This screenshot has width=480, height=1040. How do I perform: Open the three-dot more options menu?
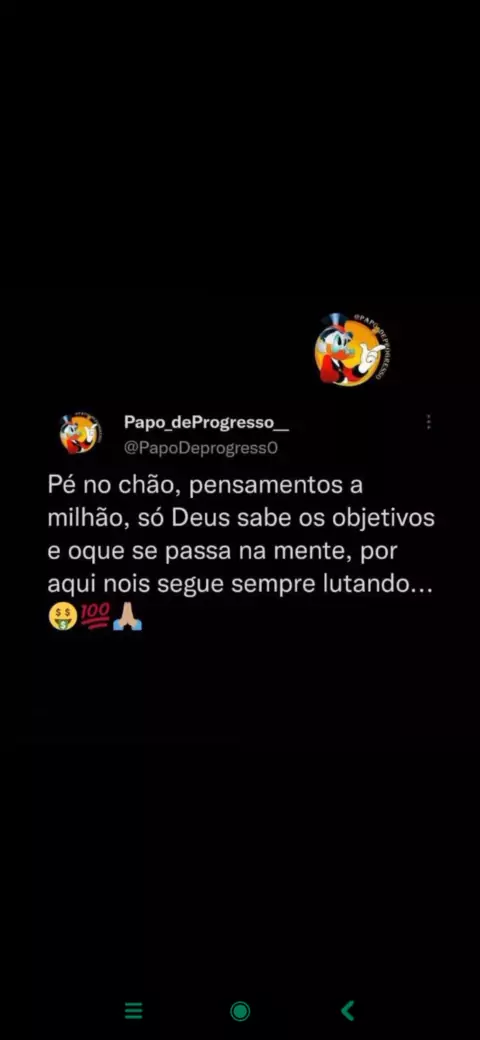429,422
